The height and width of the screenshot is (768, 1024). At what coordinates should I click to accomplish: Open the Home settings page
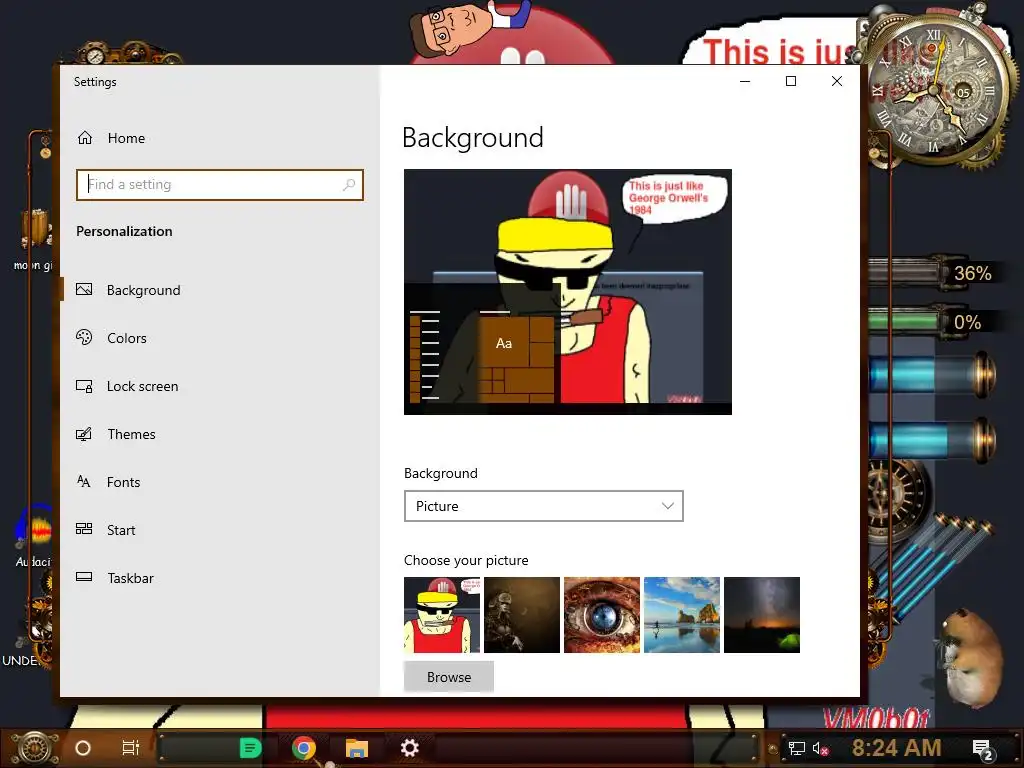coord(126,138)
